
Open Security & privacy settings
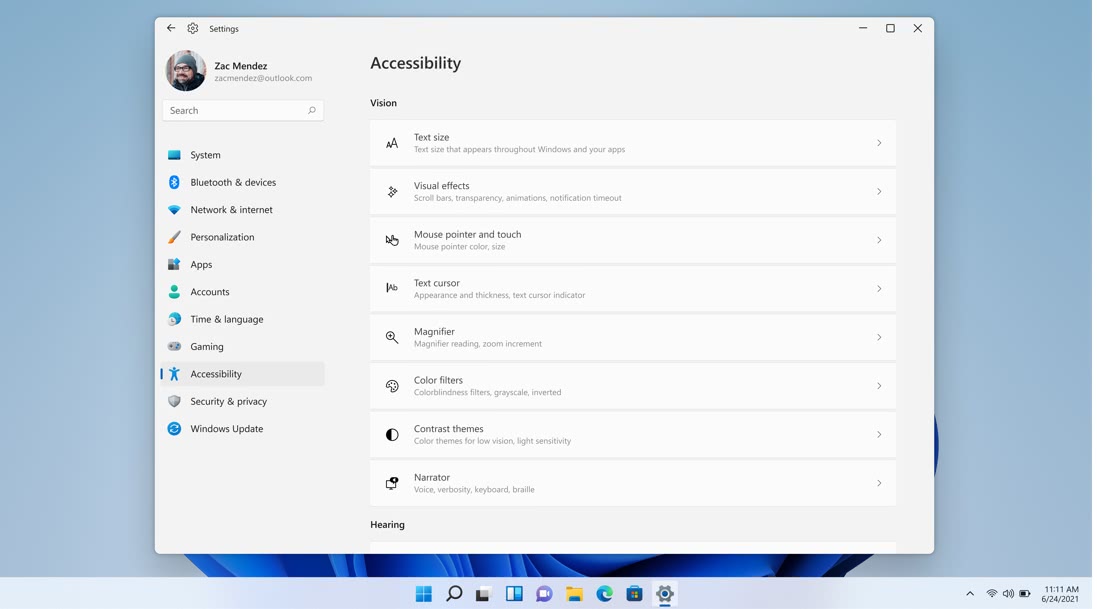coord(243,401)
